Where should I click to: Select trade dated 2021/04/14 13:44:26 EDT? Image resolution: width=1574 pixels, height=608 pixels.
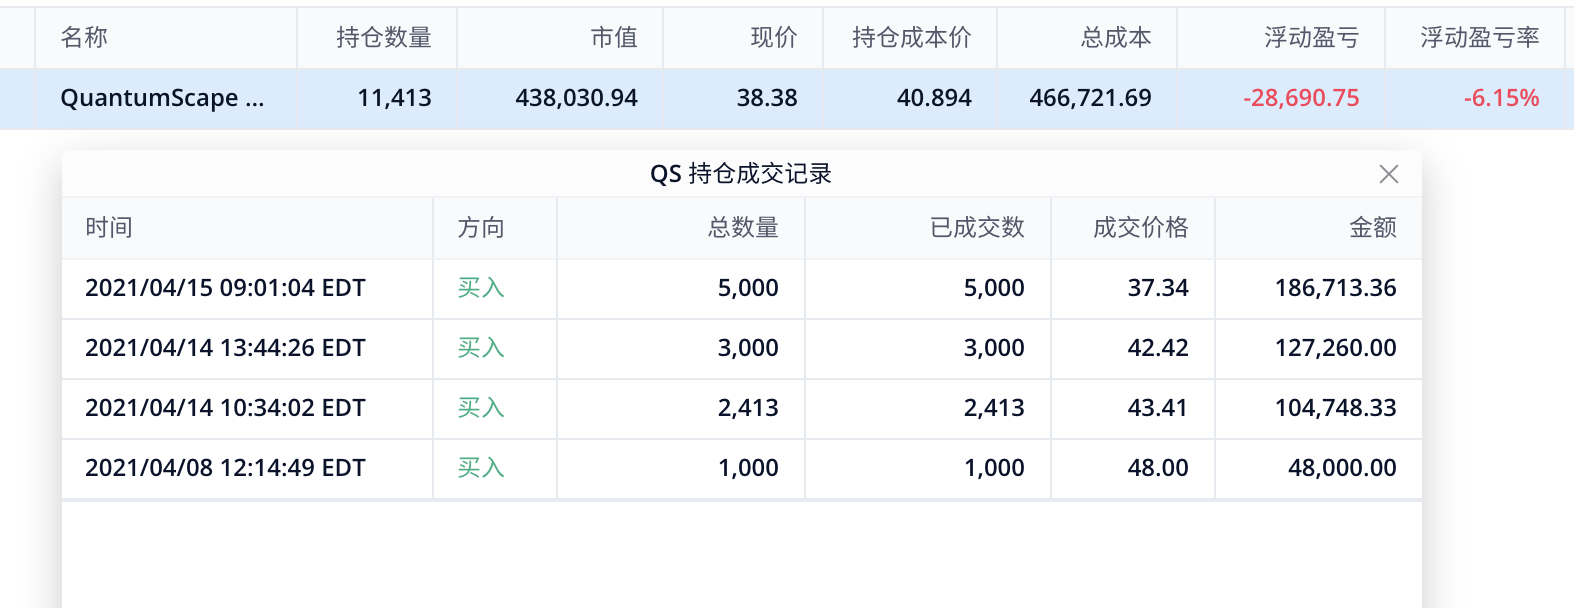[225, 348]
